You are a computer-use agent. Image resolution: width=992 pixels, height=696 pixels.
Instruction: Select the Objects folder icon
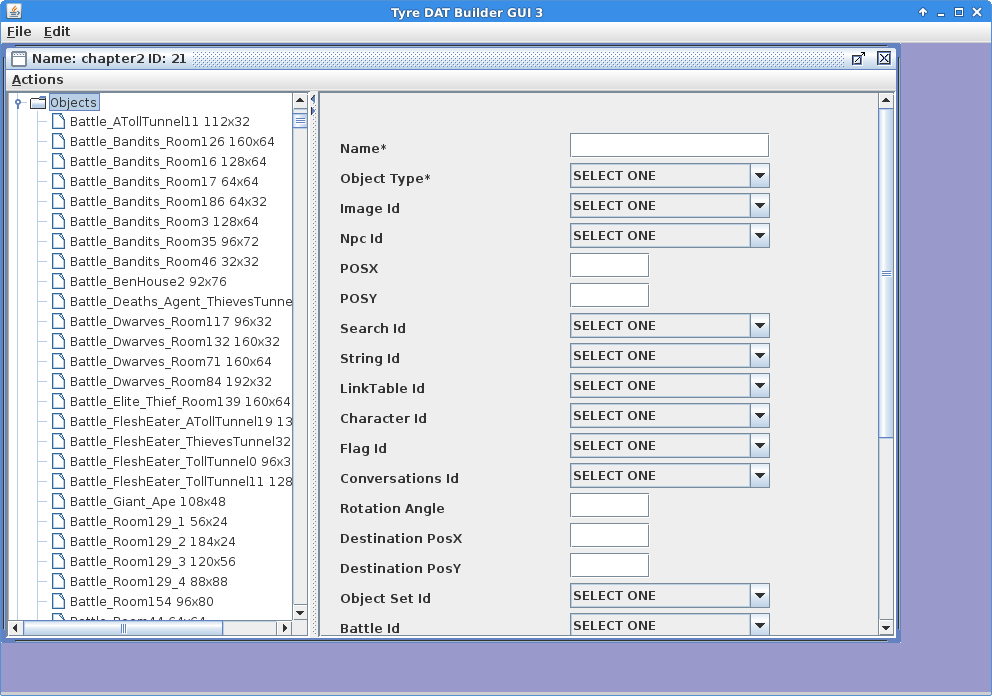[x=39, y=103]
